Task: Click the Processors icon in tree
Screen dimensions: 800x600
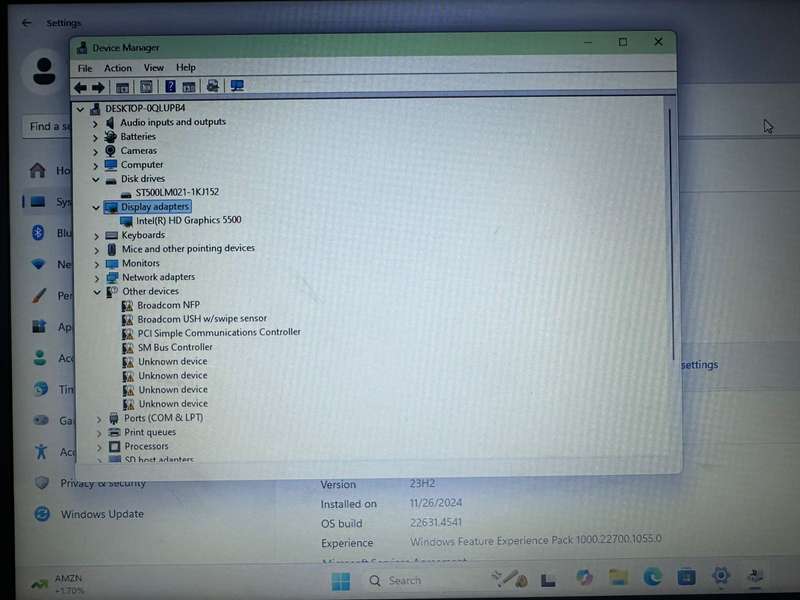Action: point(115,446)
